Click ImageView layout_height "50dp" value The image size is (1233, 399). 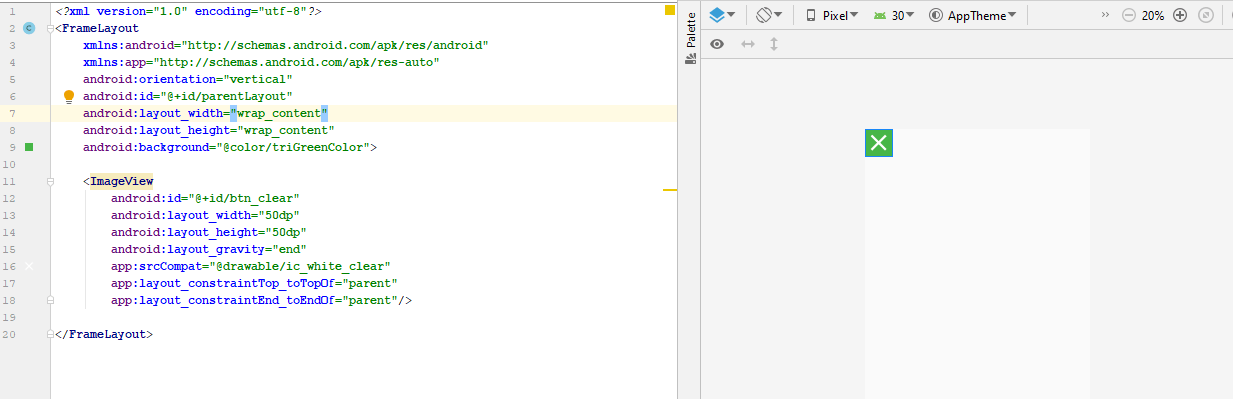[285, 232]
